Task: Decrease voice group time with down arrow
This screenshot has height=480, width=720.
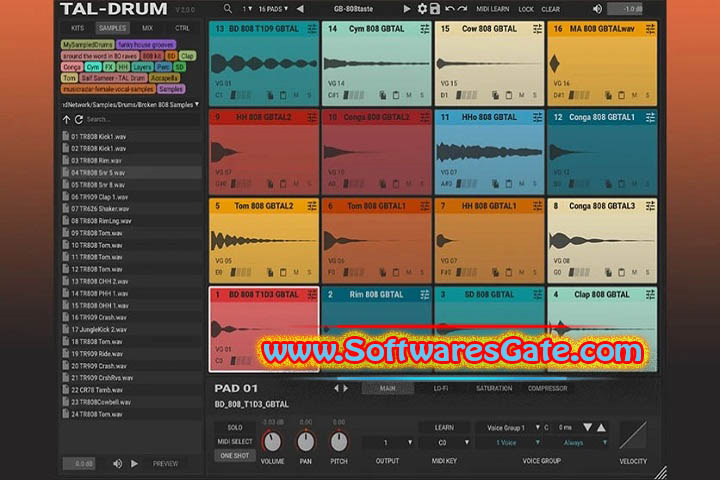Action: point(587,428)
